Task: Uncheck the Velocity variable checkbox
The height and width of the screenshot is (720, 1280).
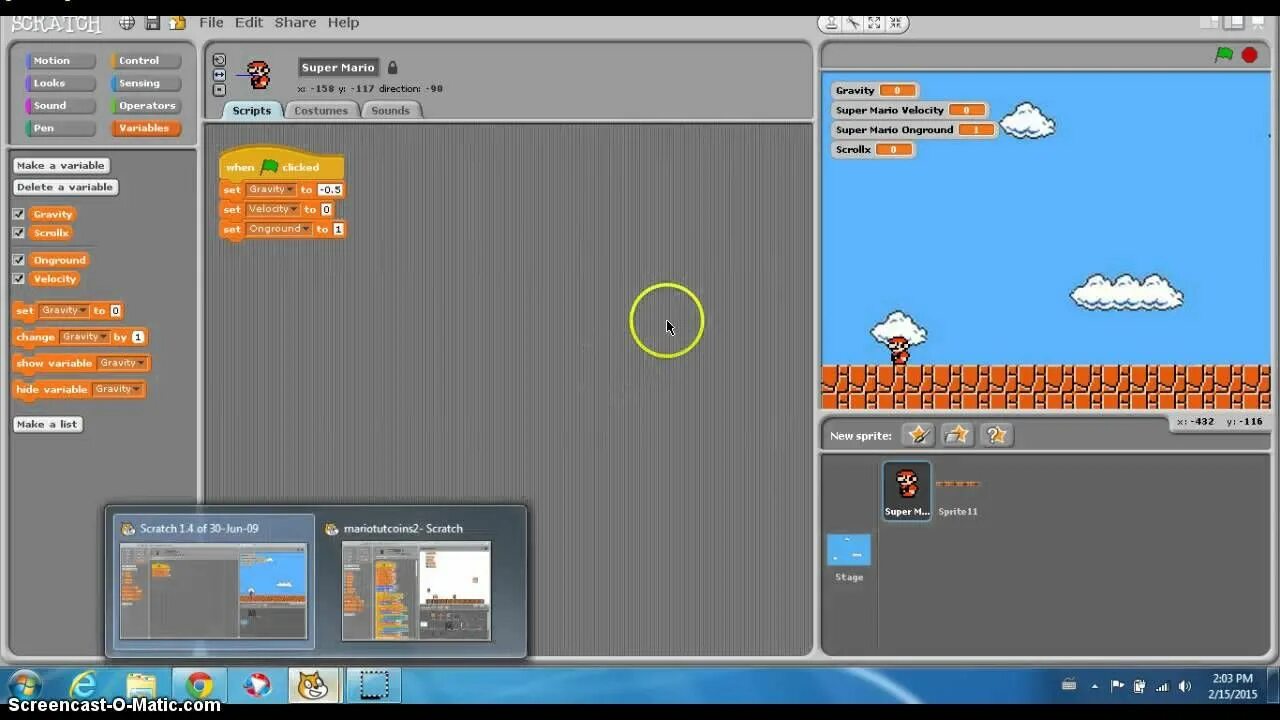Action: tap(18, 279)
